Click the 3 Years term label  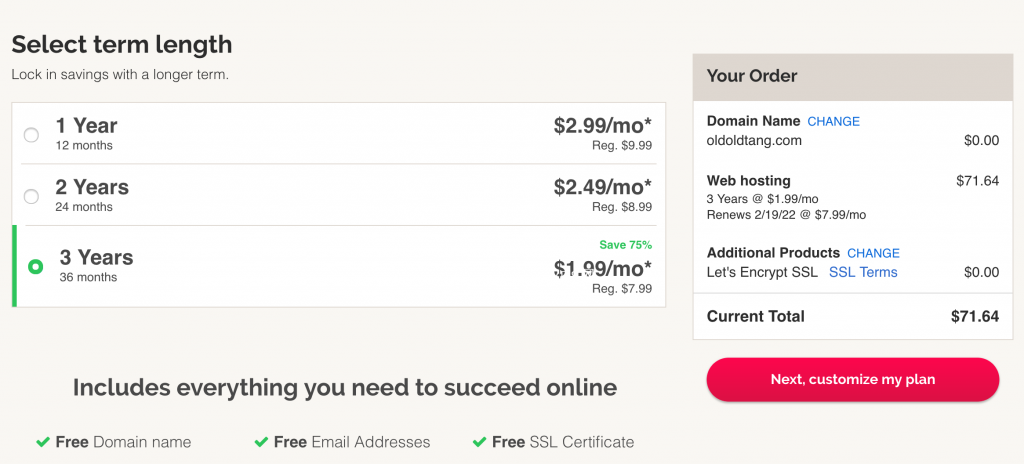pos(97,257)
